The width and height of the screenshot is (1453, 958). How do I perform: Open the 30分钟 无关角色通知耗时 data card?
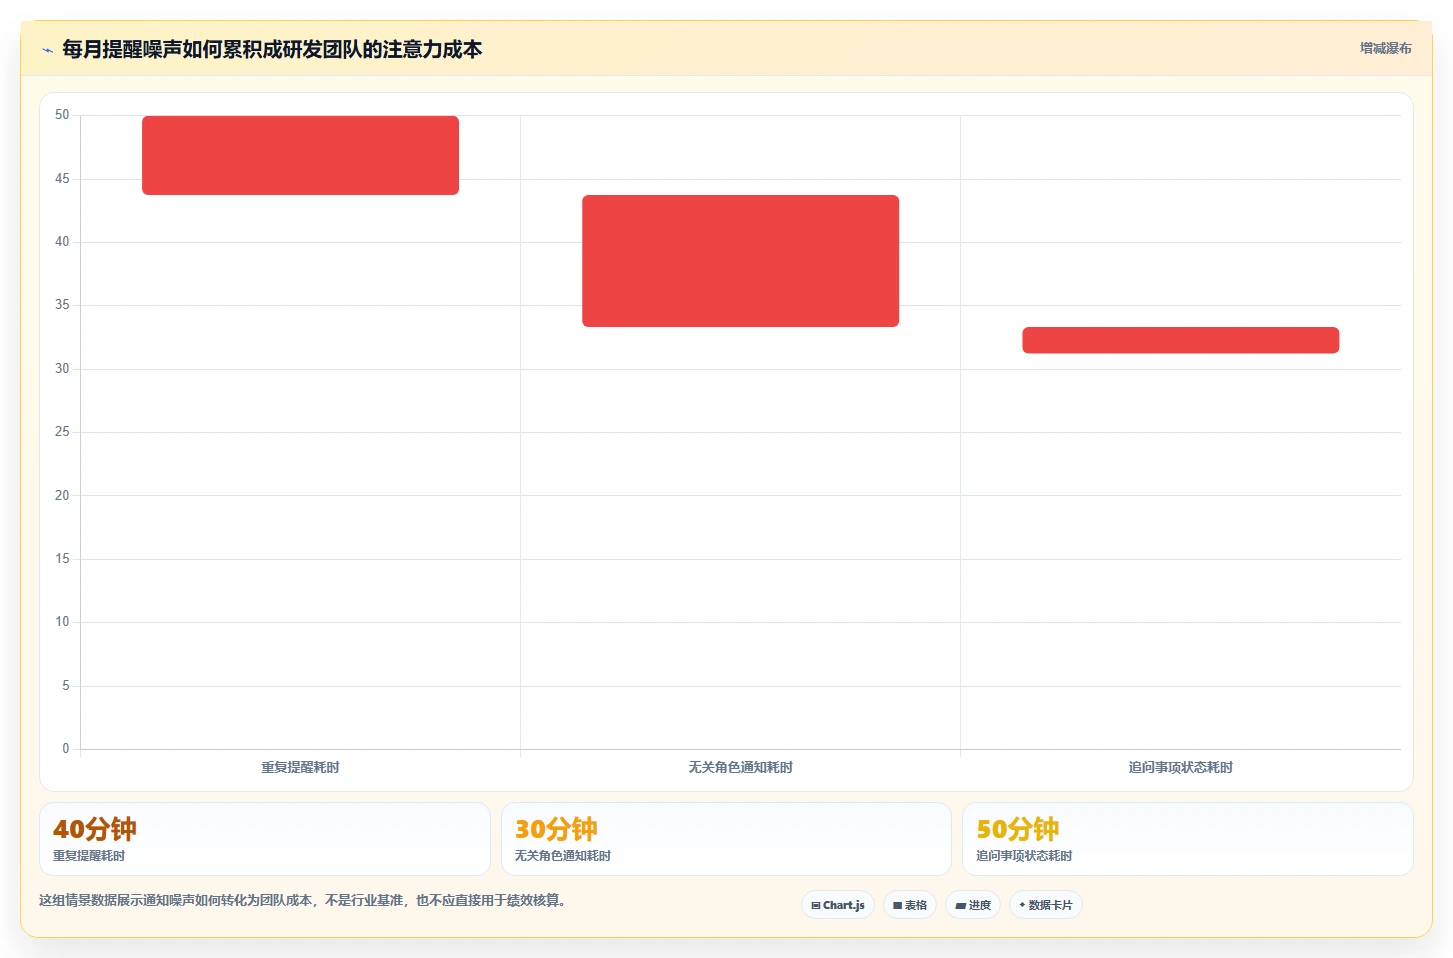[x=726, y=839]
